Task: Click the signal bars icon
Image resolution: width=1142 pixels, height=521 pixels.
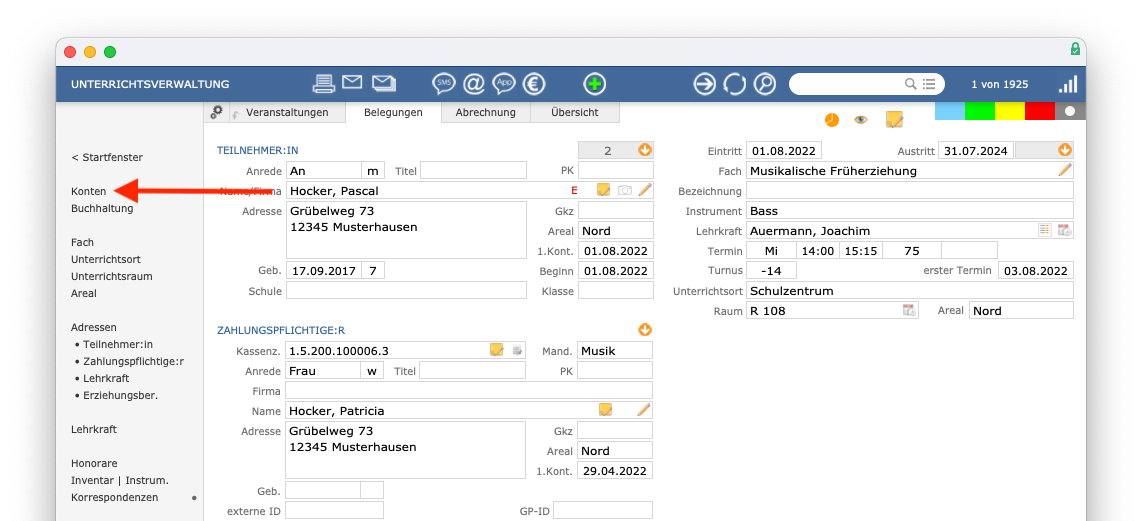Action: [1068, 84]
